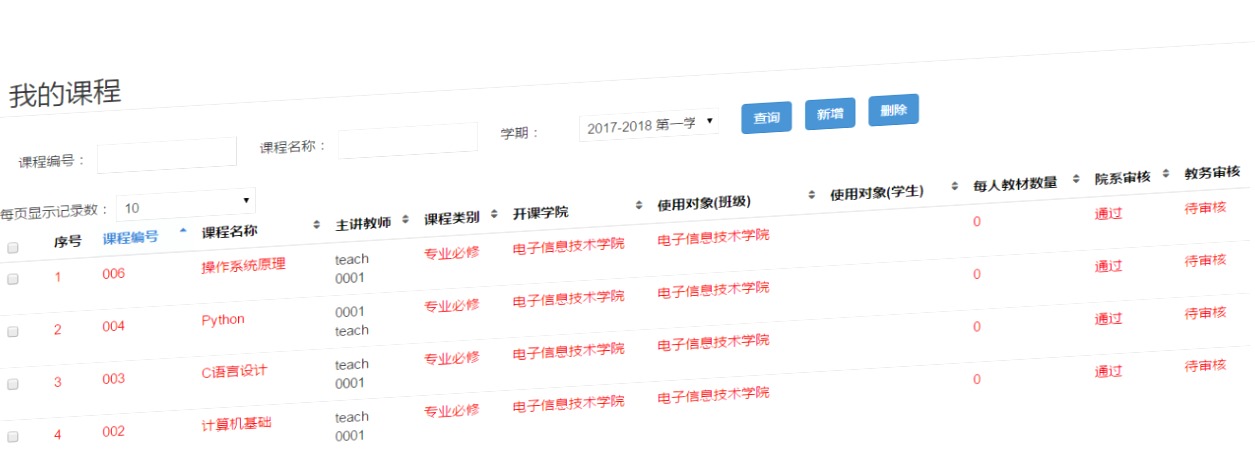
Task: Click sort arrows for 开课学院 column
Action: coord(638,205)
